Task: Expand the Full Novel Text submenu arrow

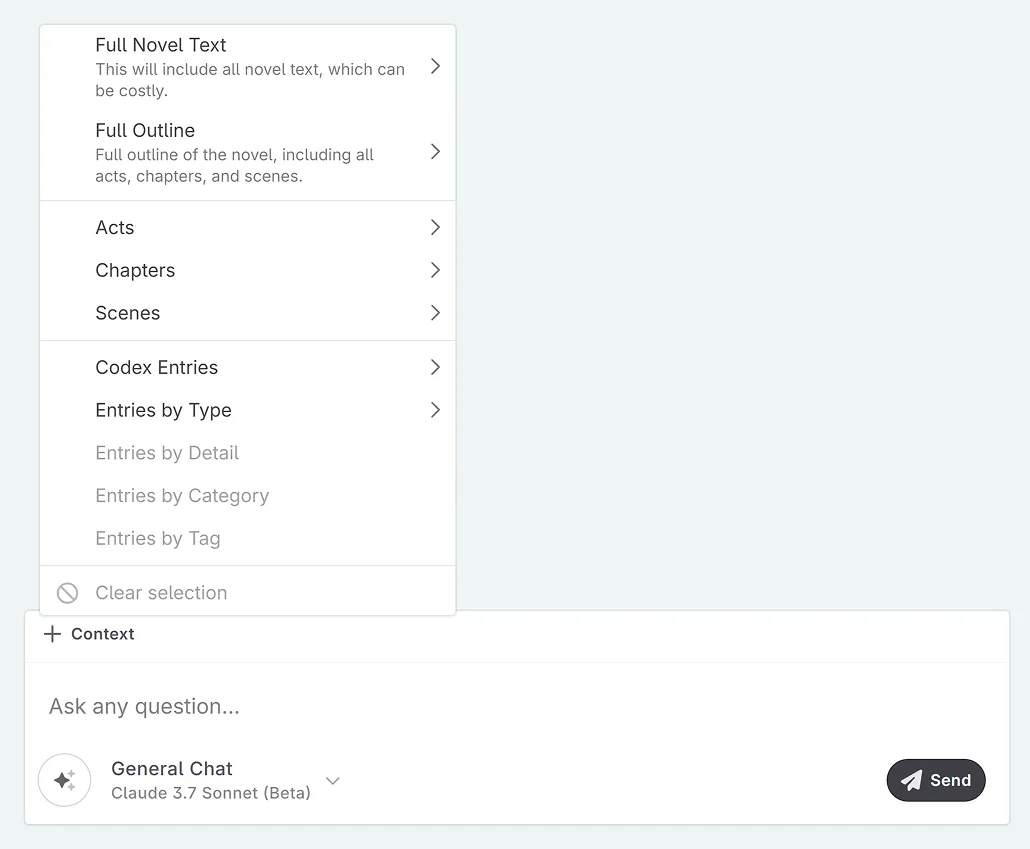Action: point(435,66)
